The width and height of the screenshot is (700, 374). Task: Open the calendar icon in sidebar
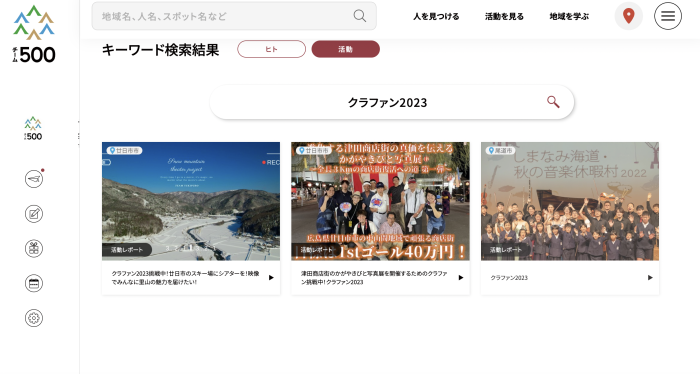pos(34,283)
